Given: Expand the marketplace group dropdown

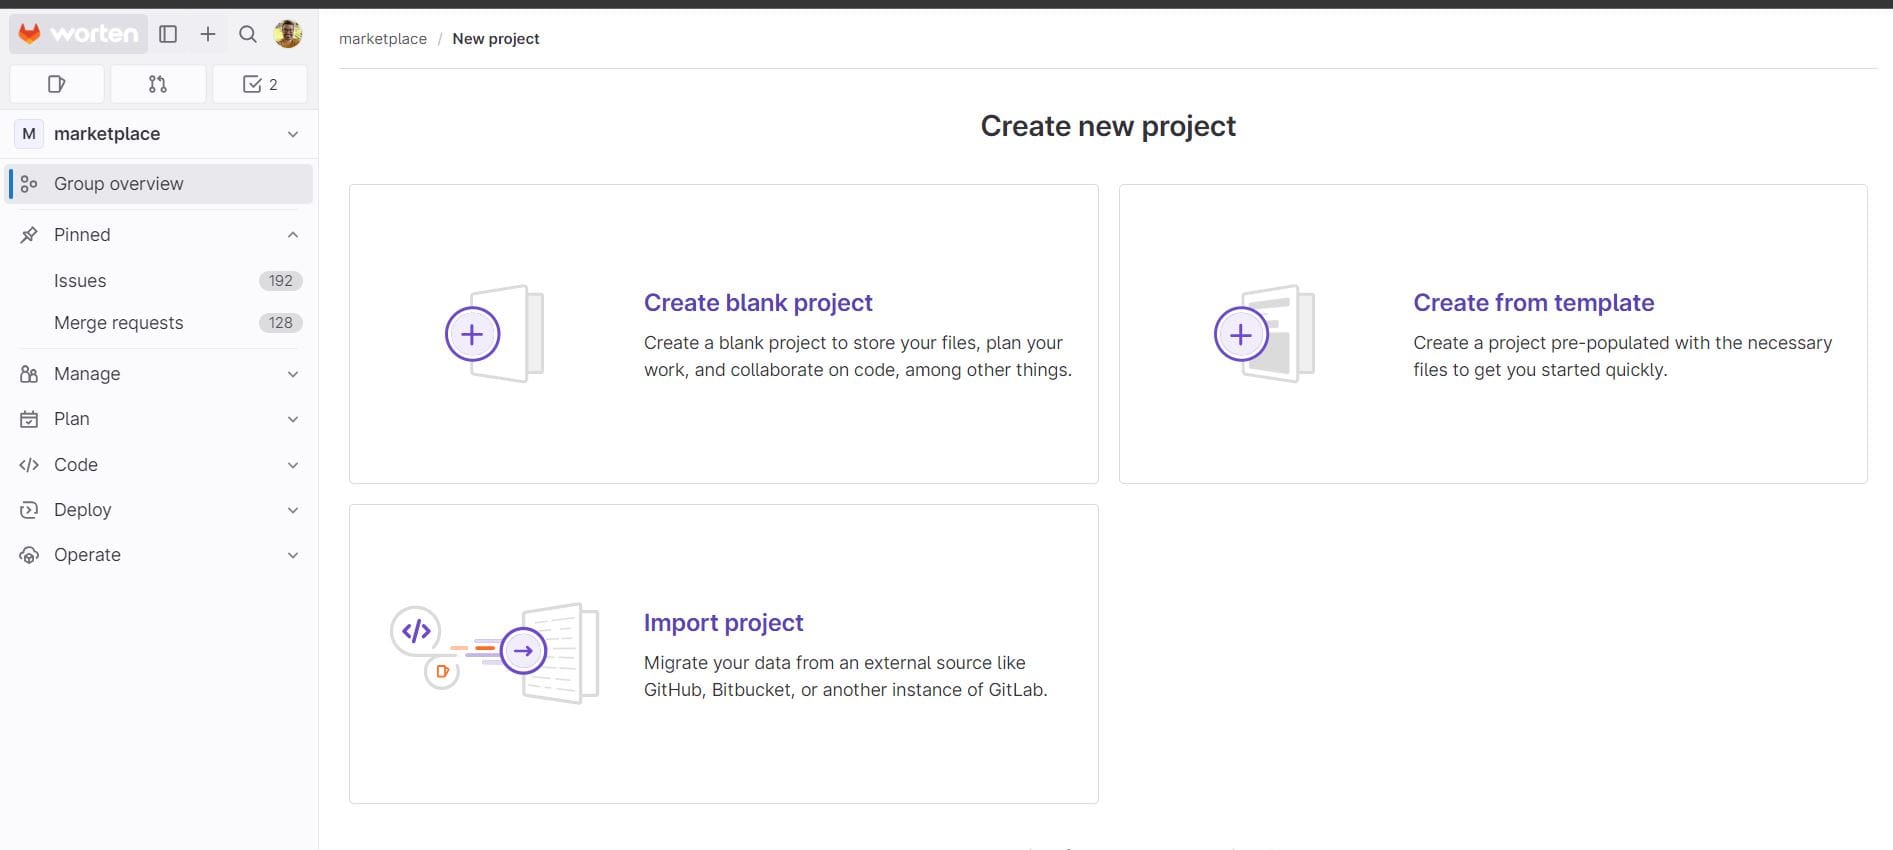Looking at the screenshot, I should 292,134.
